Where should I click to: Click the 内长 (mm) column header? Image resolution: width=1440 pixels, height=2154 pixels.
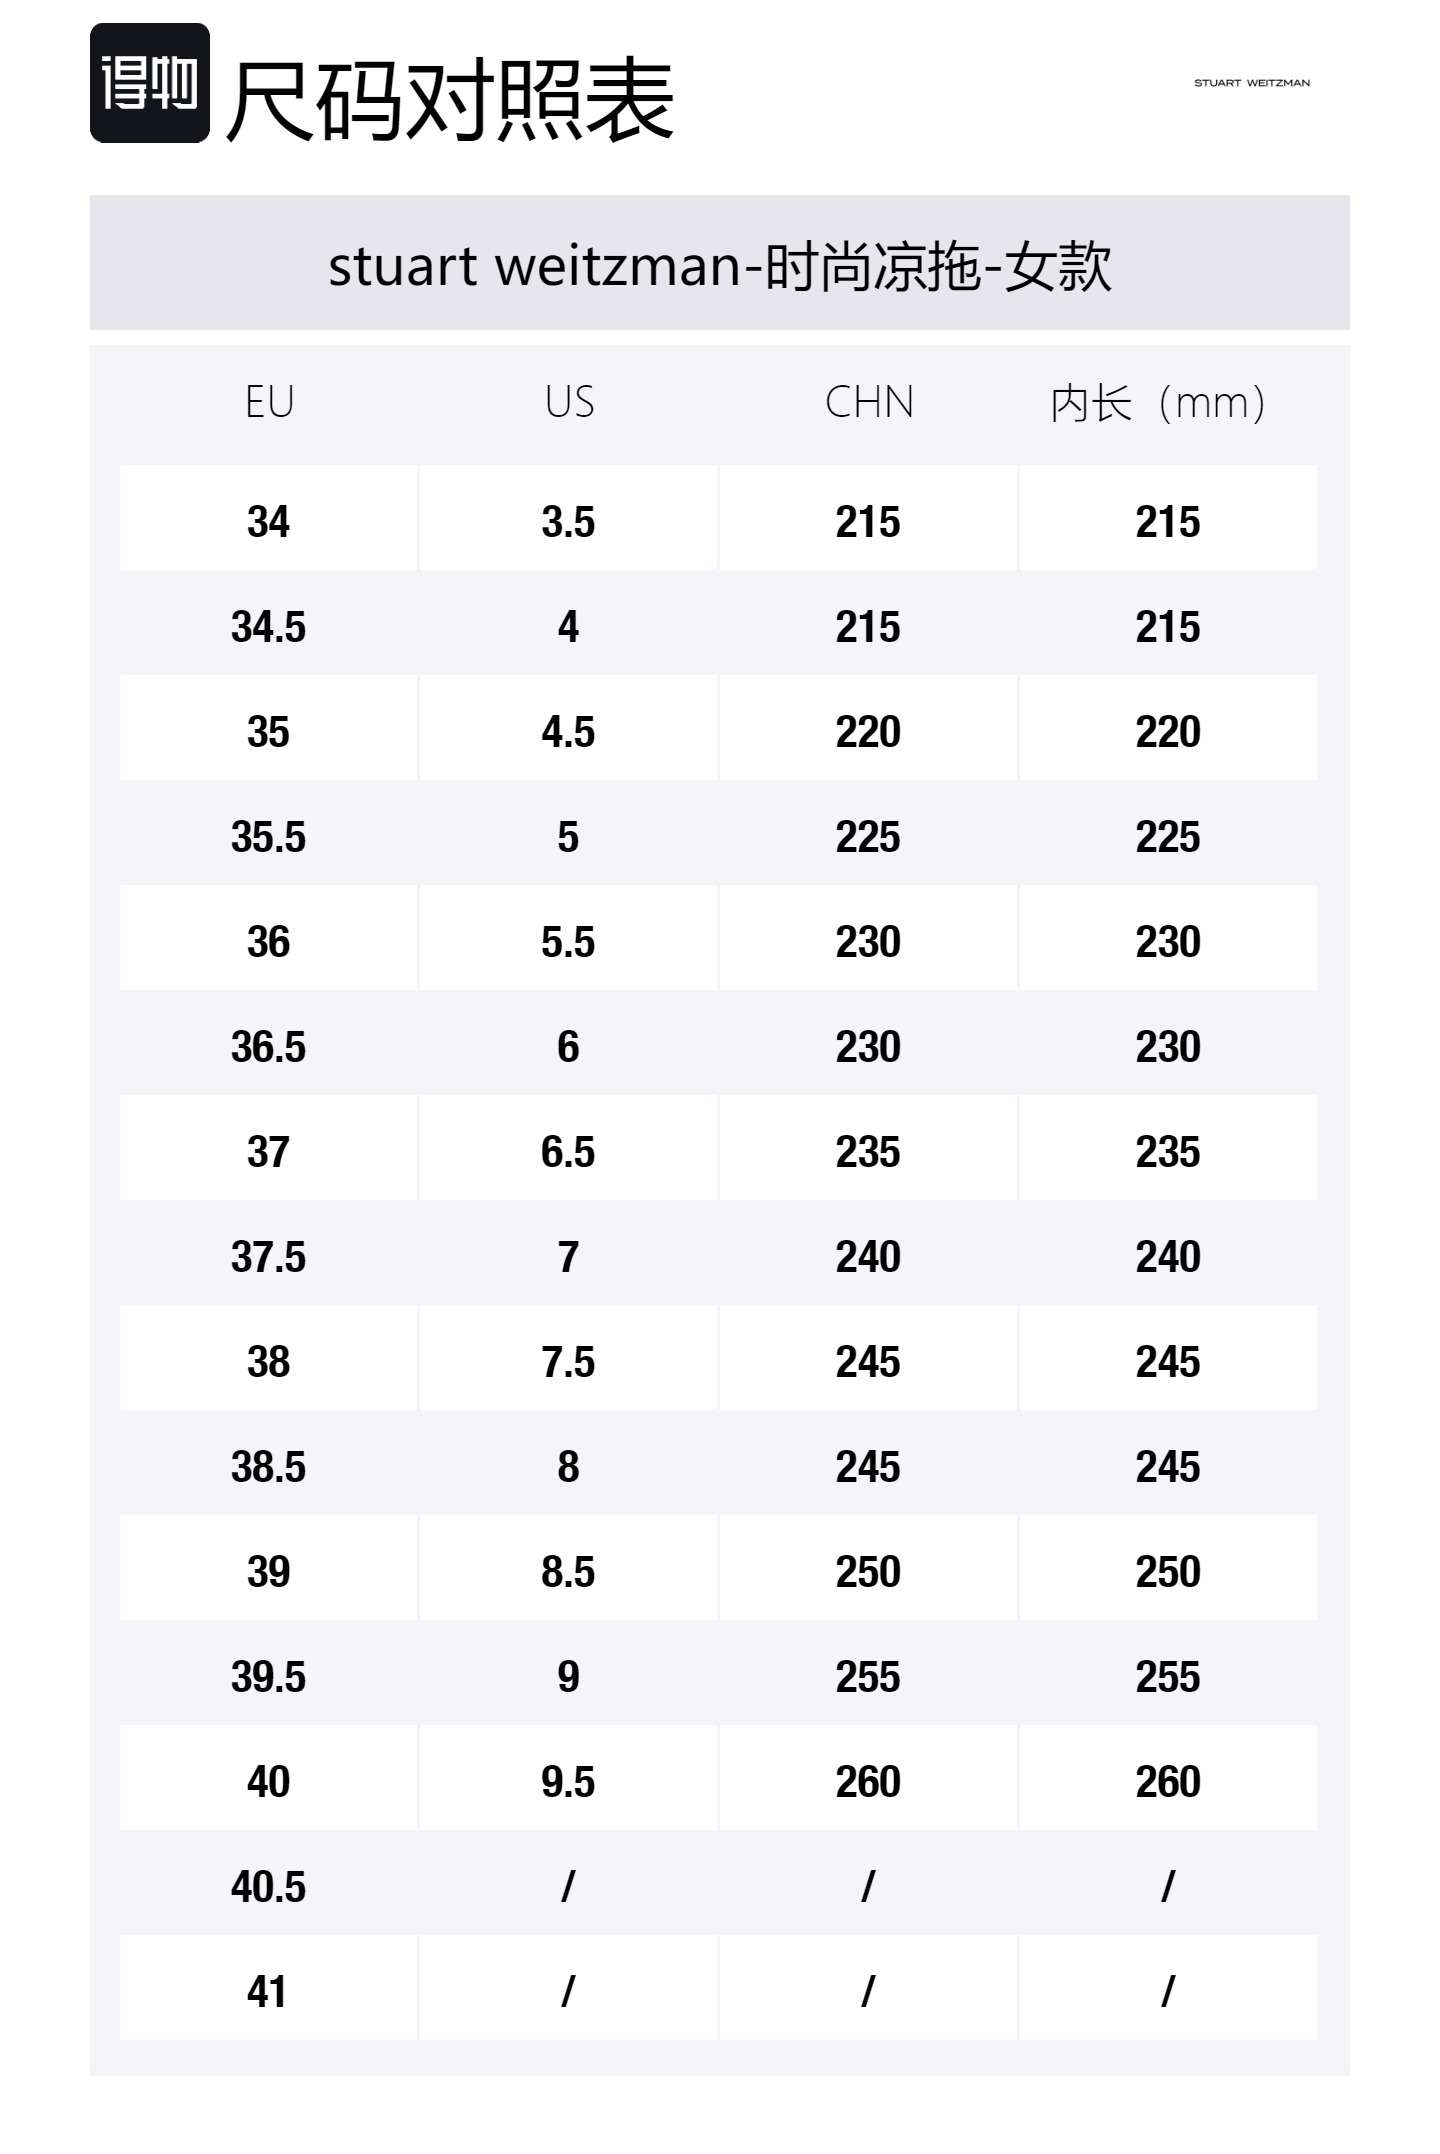[1158, 404]
